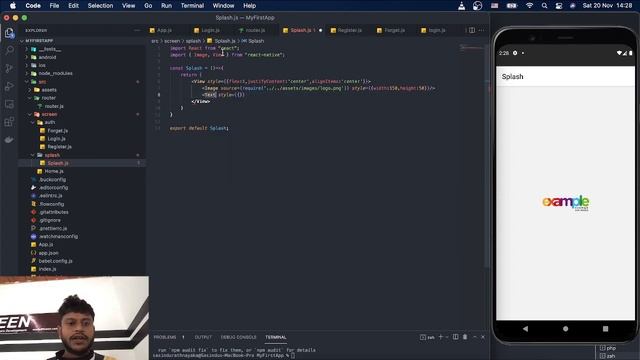Open the Apple menu
This screenshot has width=640, height=360.
(13, 6)
